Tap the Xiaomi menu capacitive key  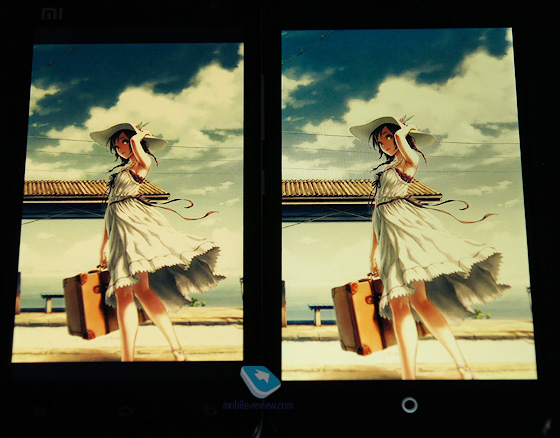(40, 411)
